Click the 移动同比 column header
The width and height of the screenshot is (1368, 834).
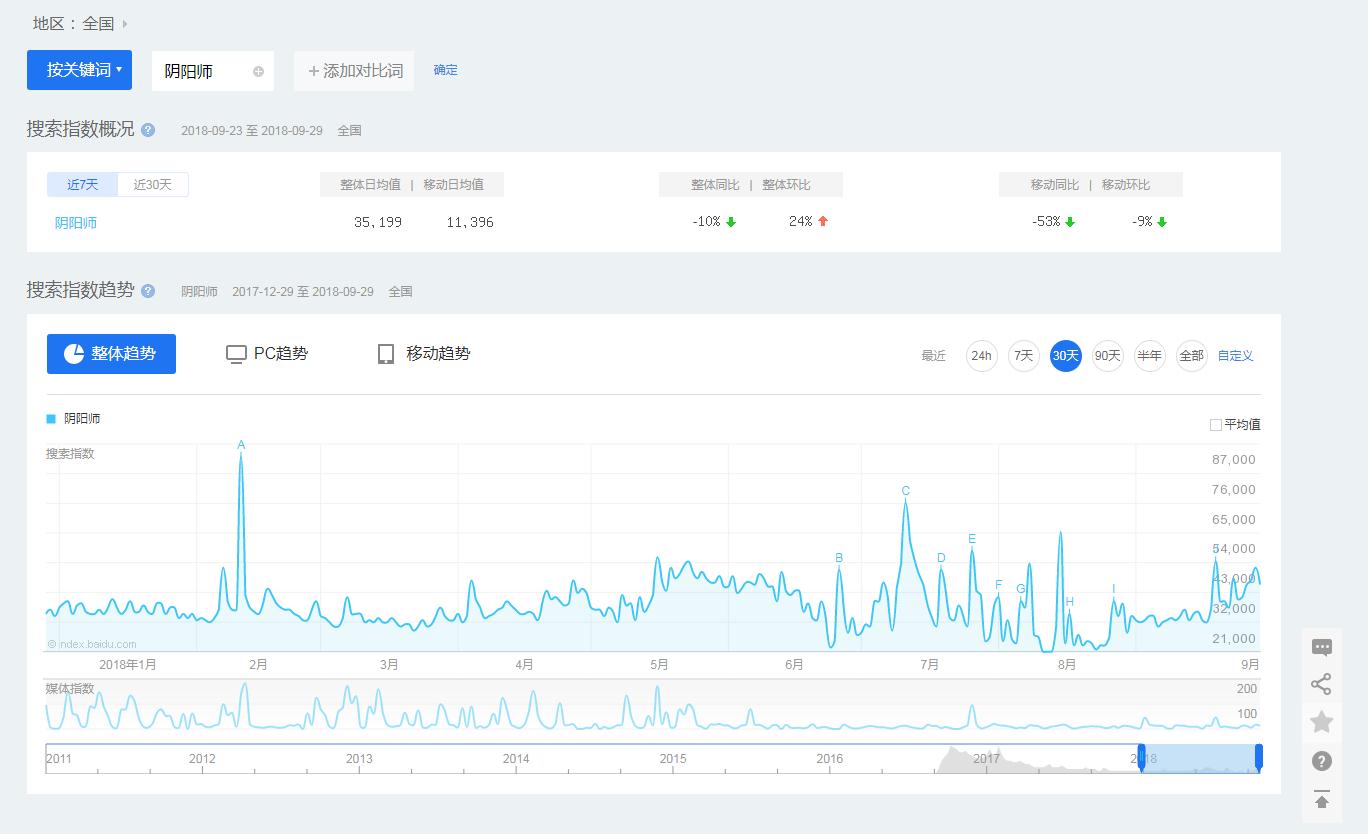coord(1055,185)
